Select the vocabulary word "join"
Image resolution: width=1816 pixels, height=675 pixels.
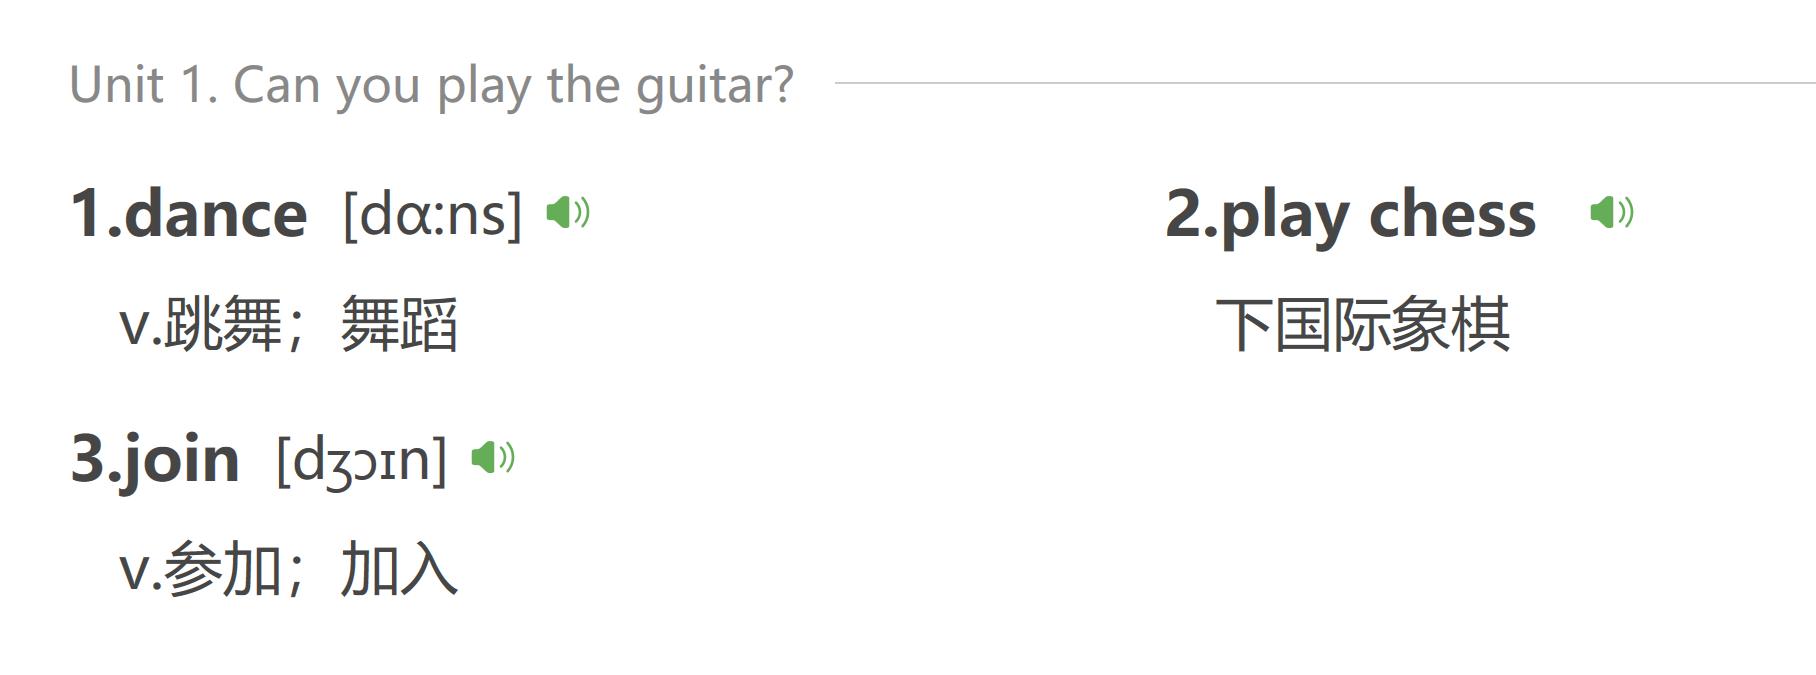click(x=180, y=460)
